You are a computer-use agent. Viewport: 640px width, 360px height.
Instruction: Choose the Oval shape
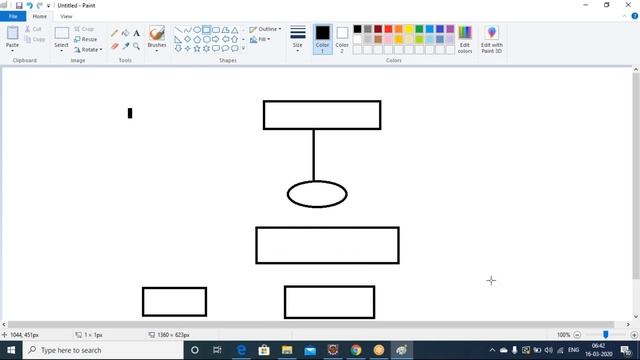click(197, 30)
